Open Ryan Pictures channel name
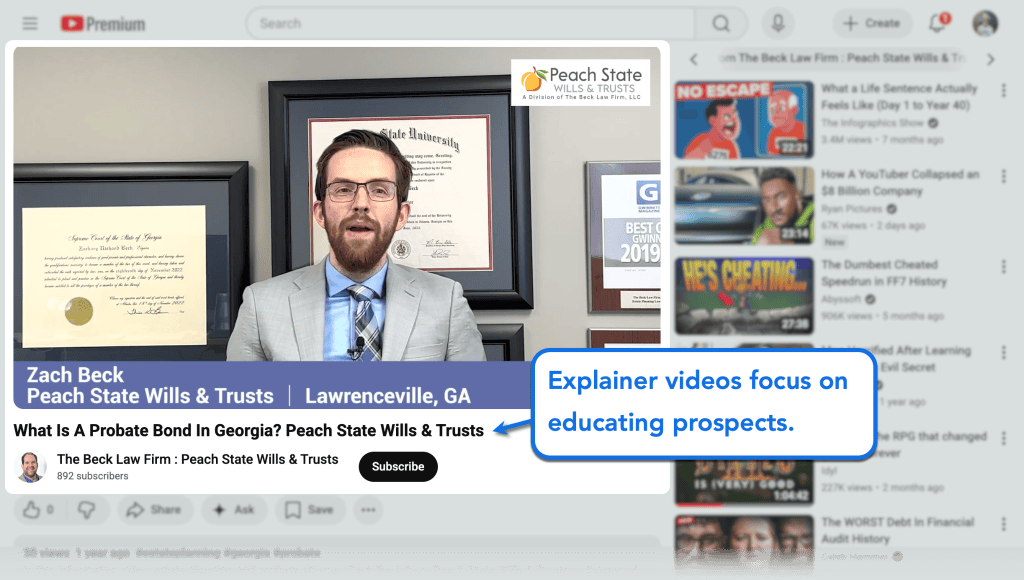The width and height of the screenshot is (1024, 580). click(851, 209)
